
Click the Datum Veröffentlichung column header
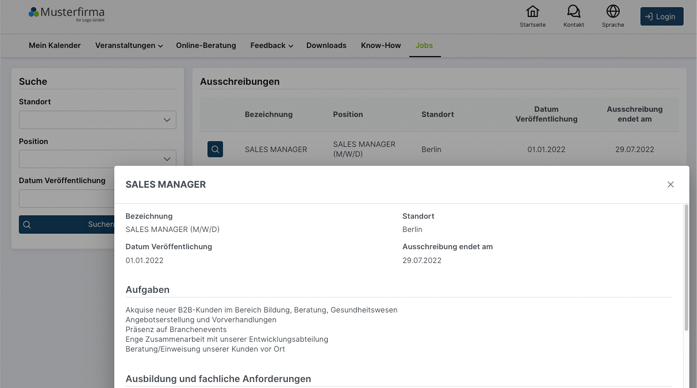pyautogui.click(x=546, y=114)
